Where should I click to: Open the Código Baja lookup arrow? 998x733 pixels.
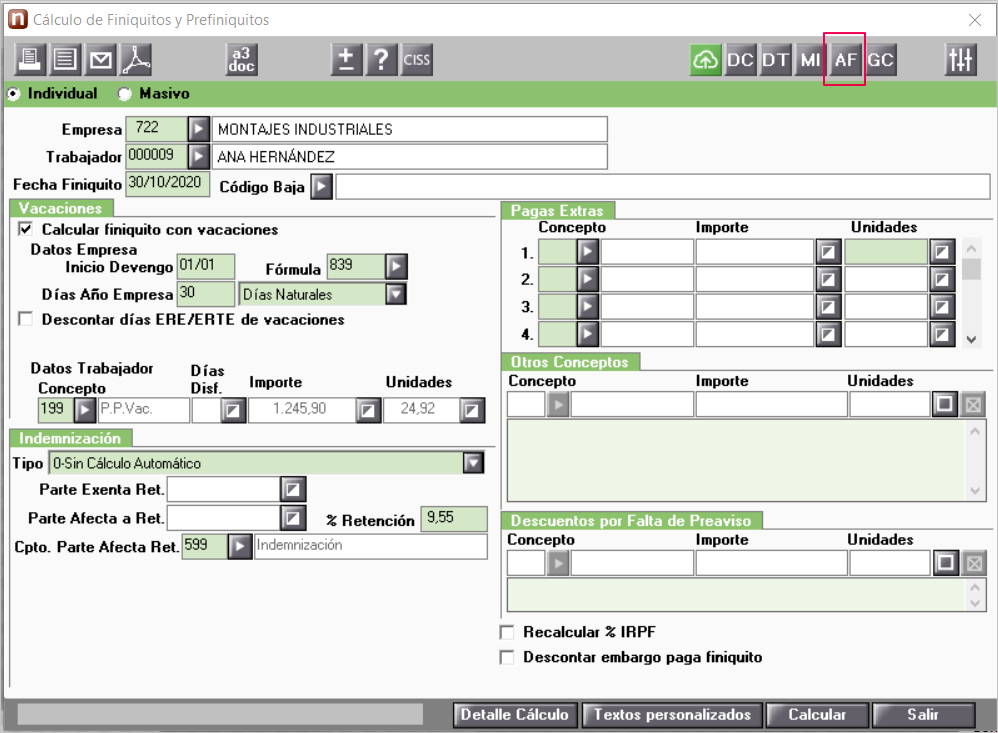coord(321,187)
